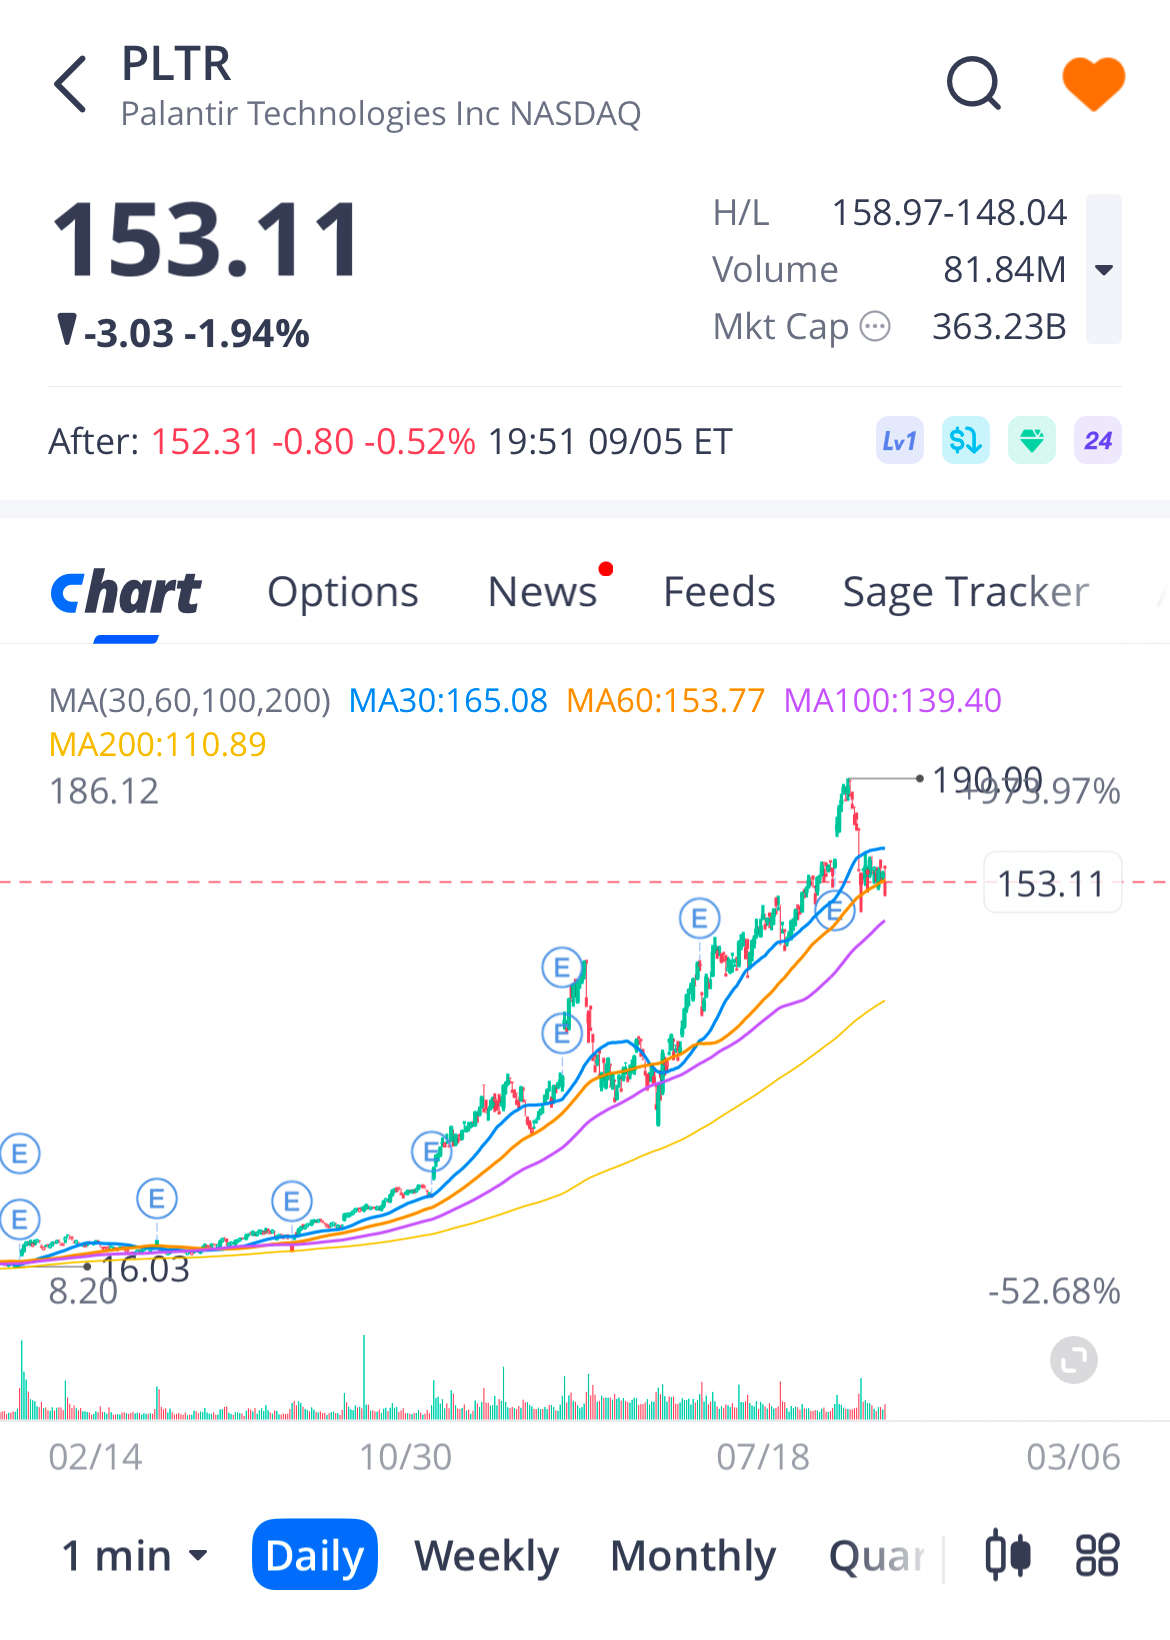Open the chart grid layout icon
This screenshot has width=1170, height=1640.
tap(1097, 1555)
